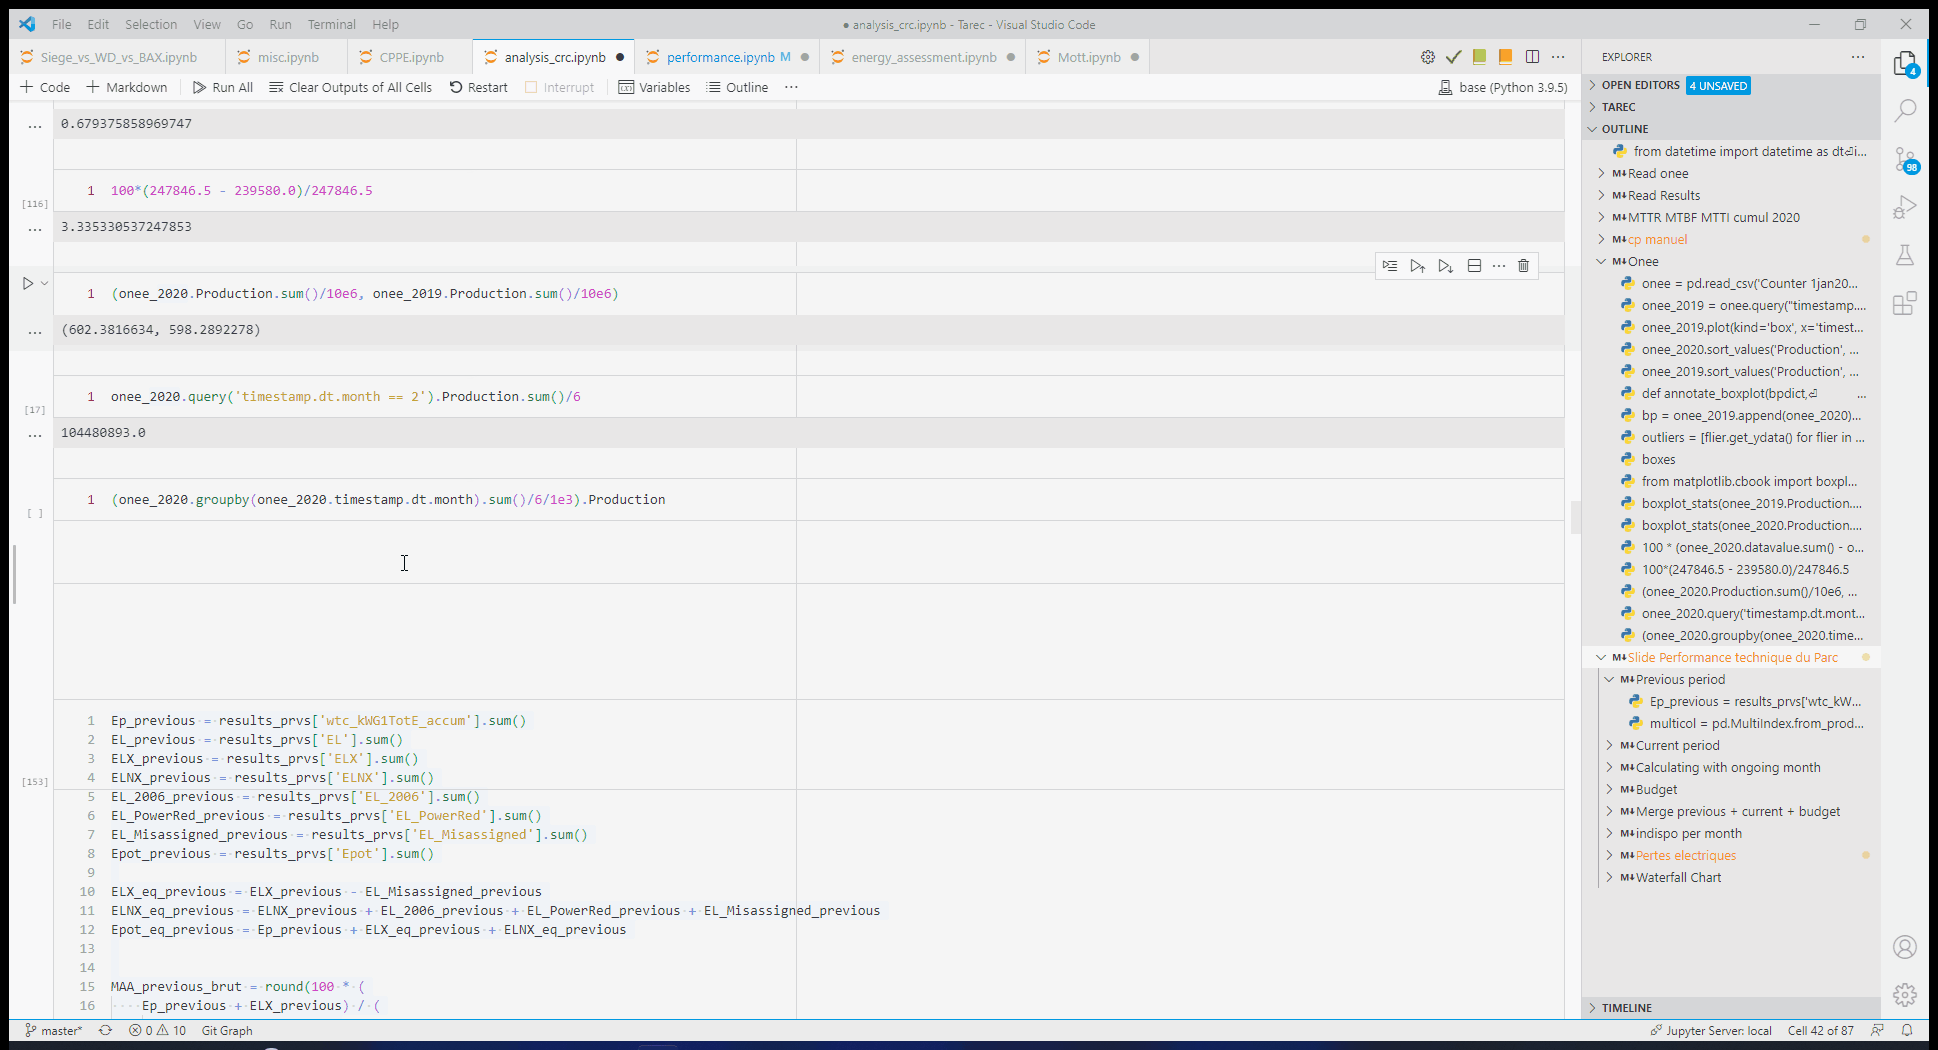The height and width of the screenshot is (1050, 1938).
Task: Switch to the Mott.ipynb tab
Action: pyautogui.click(x=1088, y=57)
